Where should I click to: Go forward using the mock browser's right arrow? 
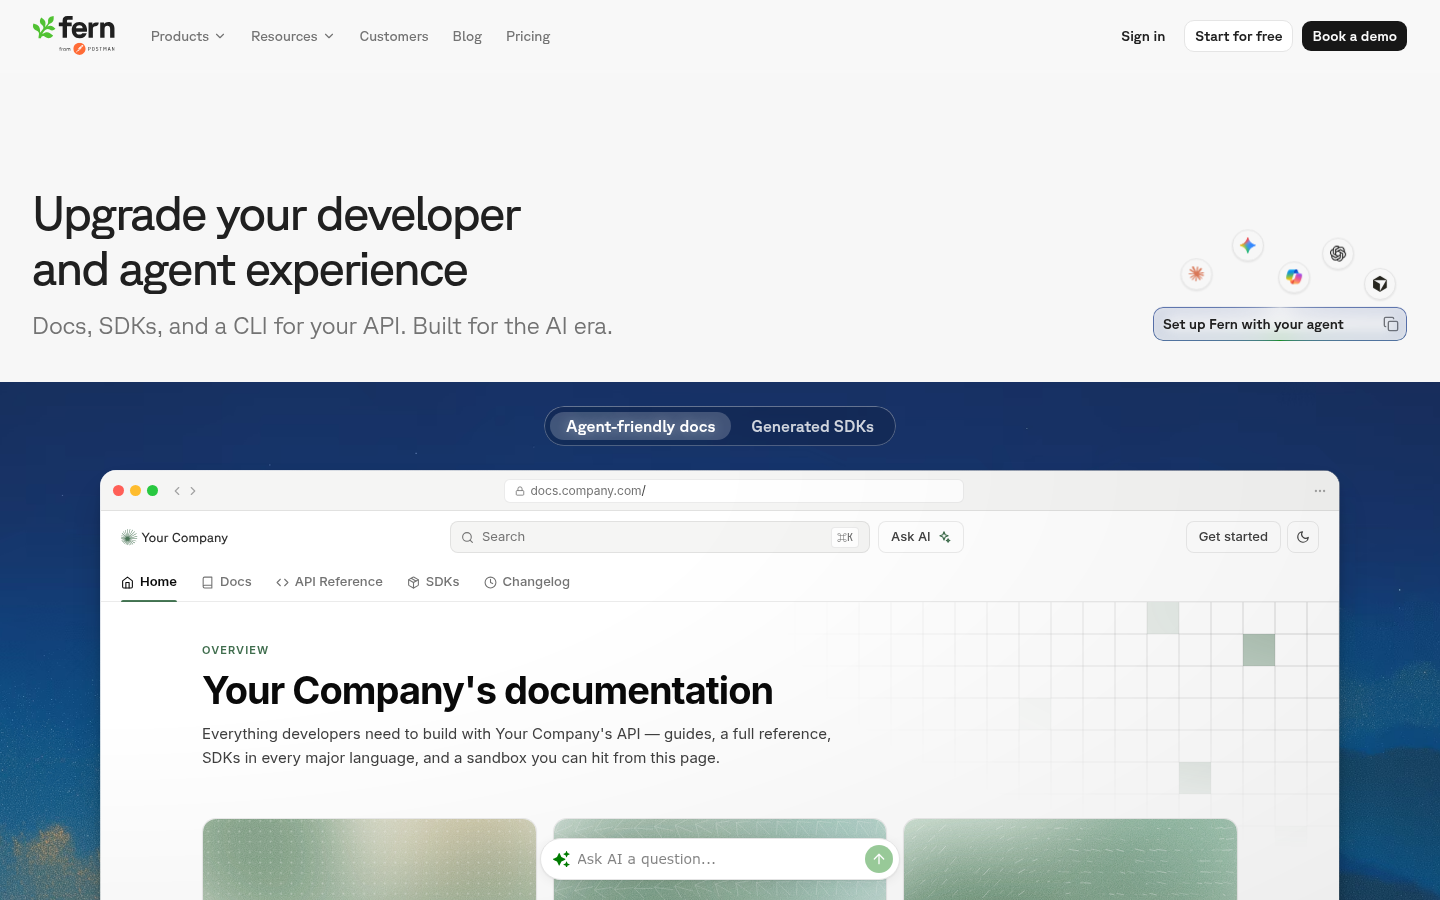(x=193, y=491)
